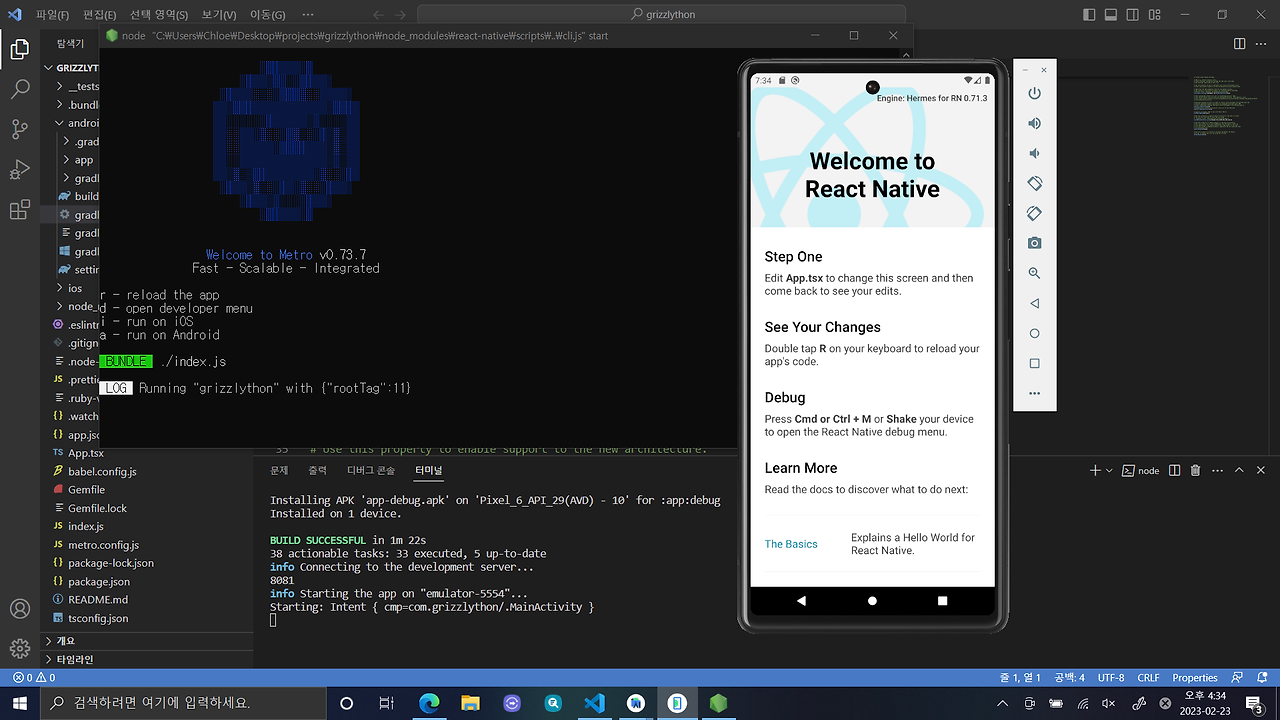The height and width of the screenshot is (720, 1280).
Task: Switch to the 디버그 콘솔 tab
Action: (371, 470)
